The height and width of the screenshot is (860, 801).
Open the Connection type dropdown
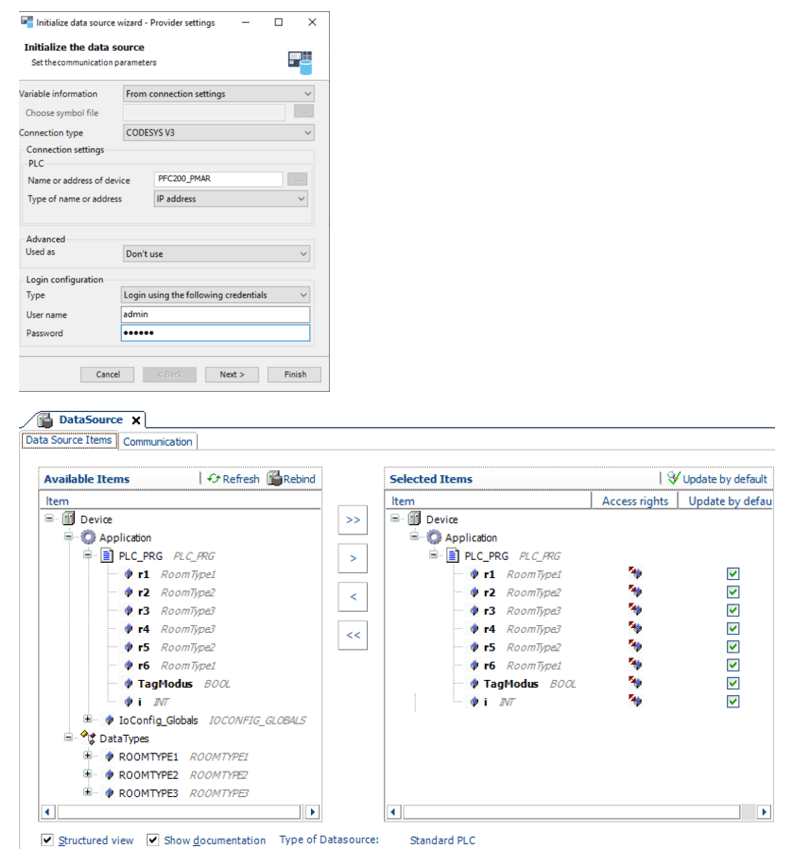(217, 133)
